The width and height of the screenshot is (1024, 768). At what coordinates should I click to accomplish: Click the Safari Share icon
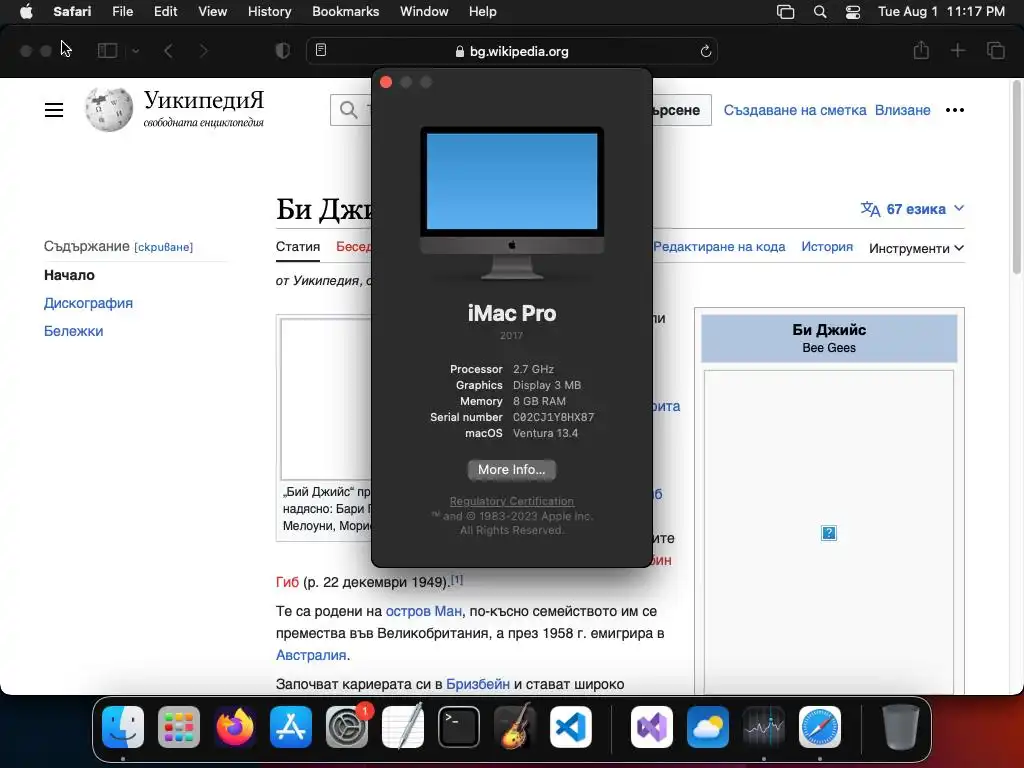coord(921,50)
